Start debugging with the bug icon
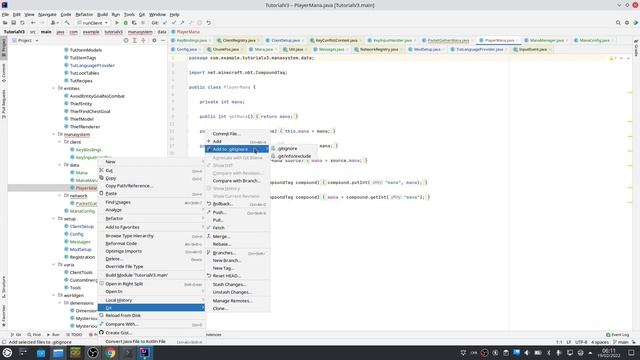The width and height of the screenshot is (640, 360). [x=125, y=23]
